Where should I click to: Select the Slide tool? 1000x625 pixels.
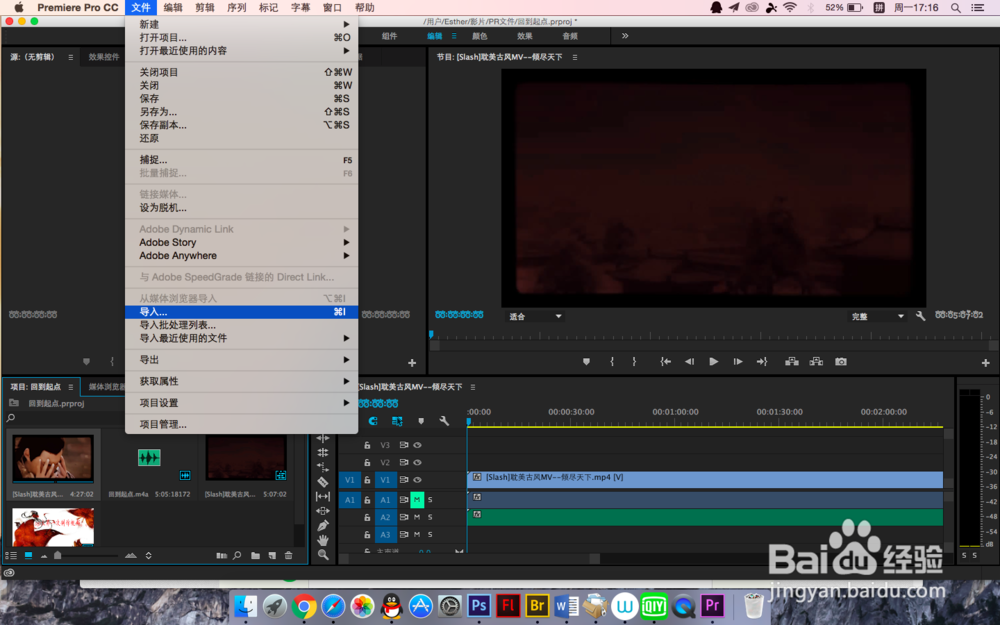(x=323, y=511)
